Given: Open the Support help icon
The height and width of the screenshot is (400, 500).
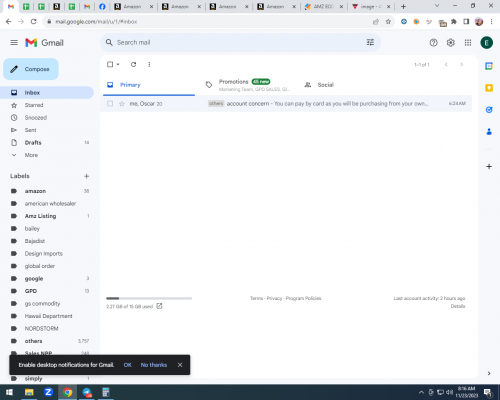Looking at the screenshot, I should coord(433,43).
